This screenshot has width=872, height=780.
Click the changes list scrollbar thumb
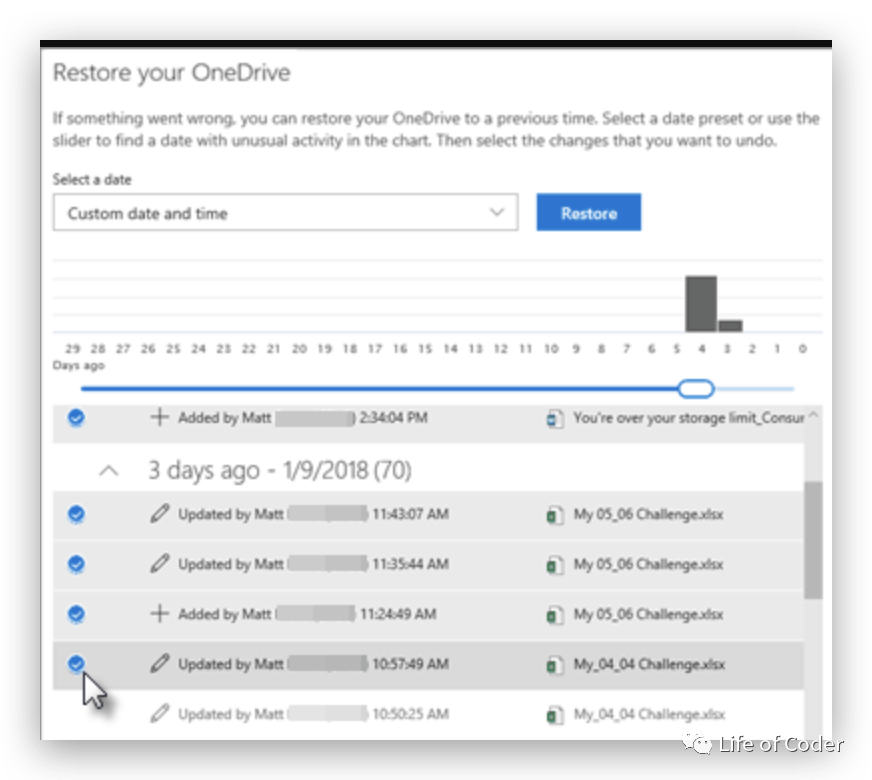813,540
